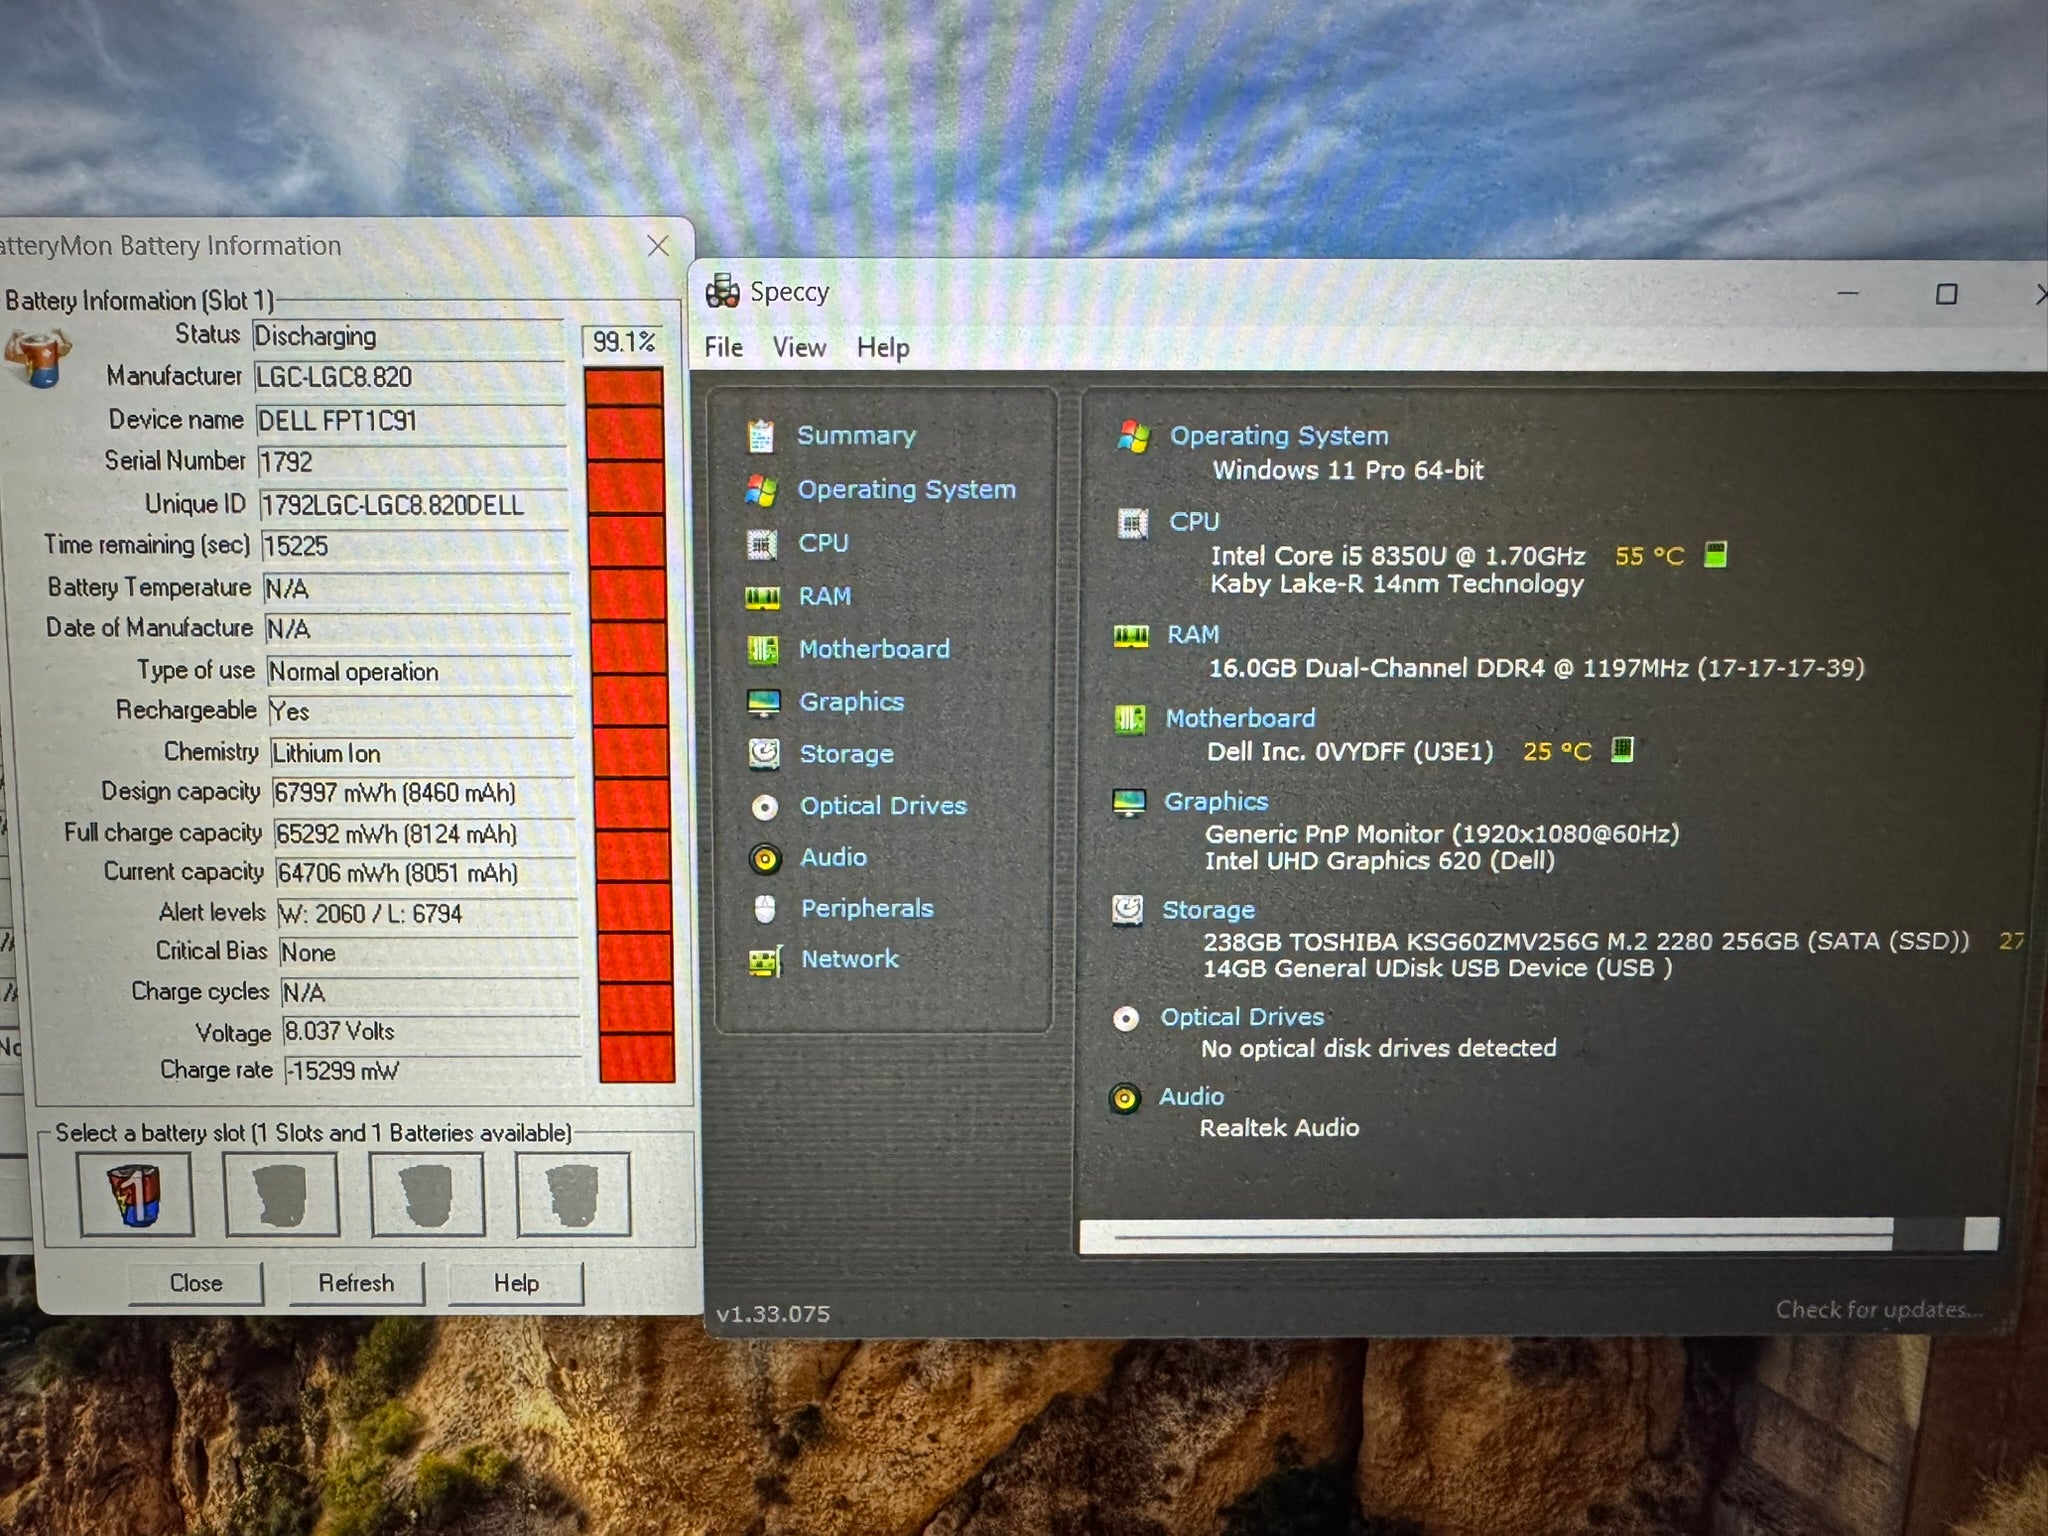Screen dimensions: 2048x1536
Task: Click the Graphics icon in summary pane
Action: 1129,802
